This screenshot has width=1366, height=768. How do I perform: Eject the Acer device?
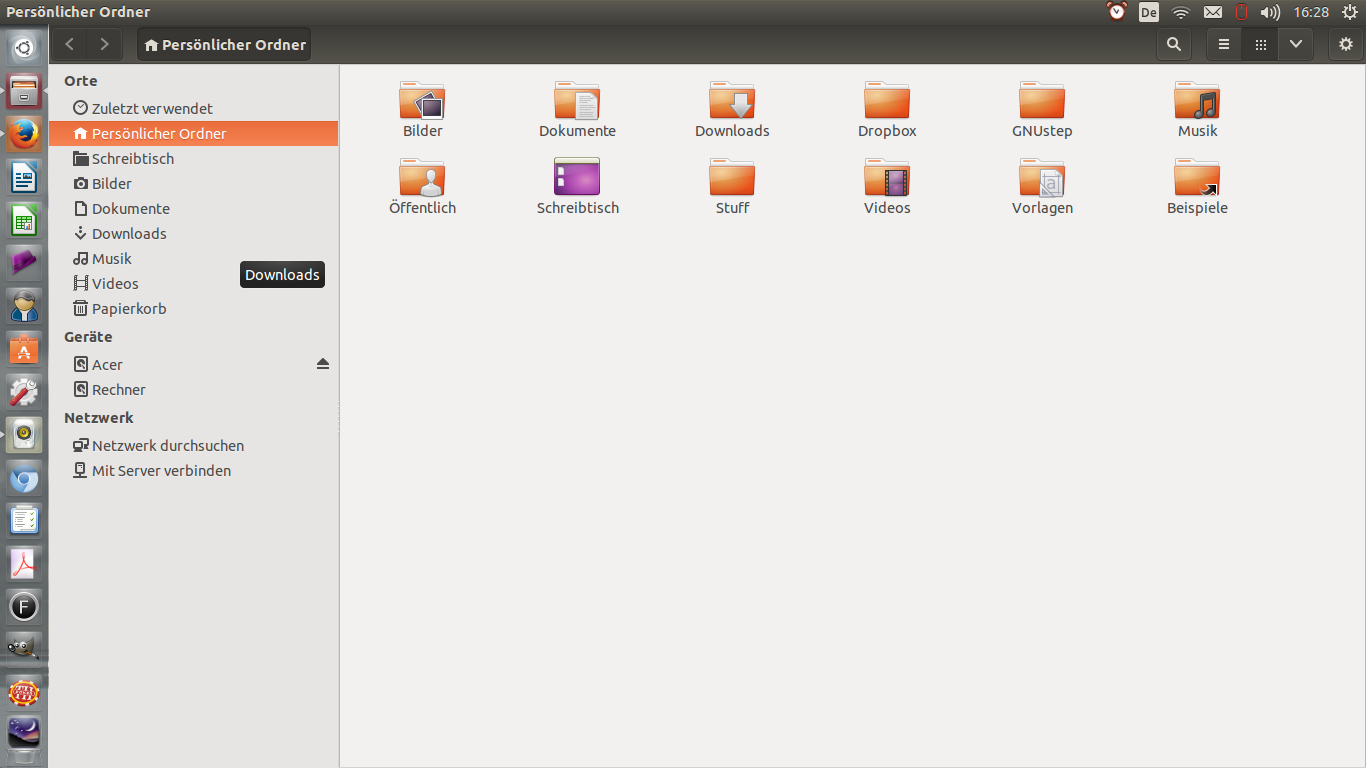point(322,364)
